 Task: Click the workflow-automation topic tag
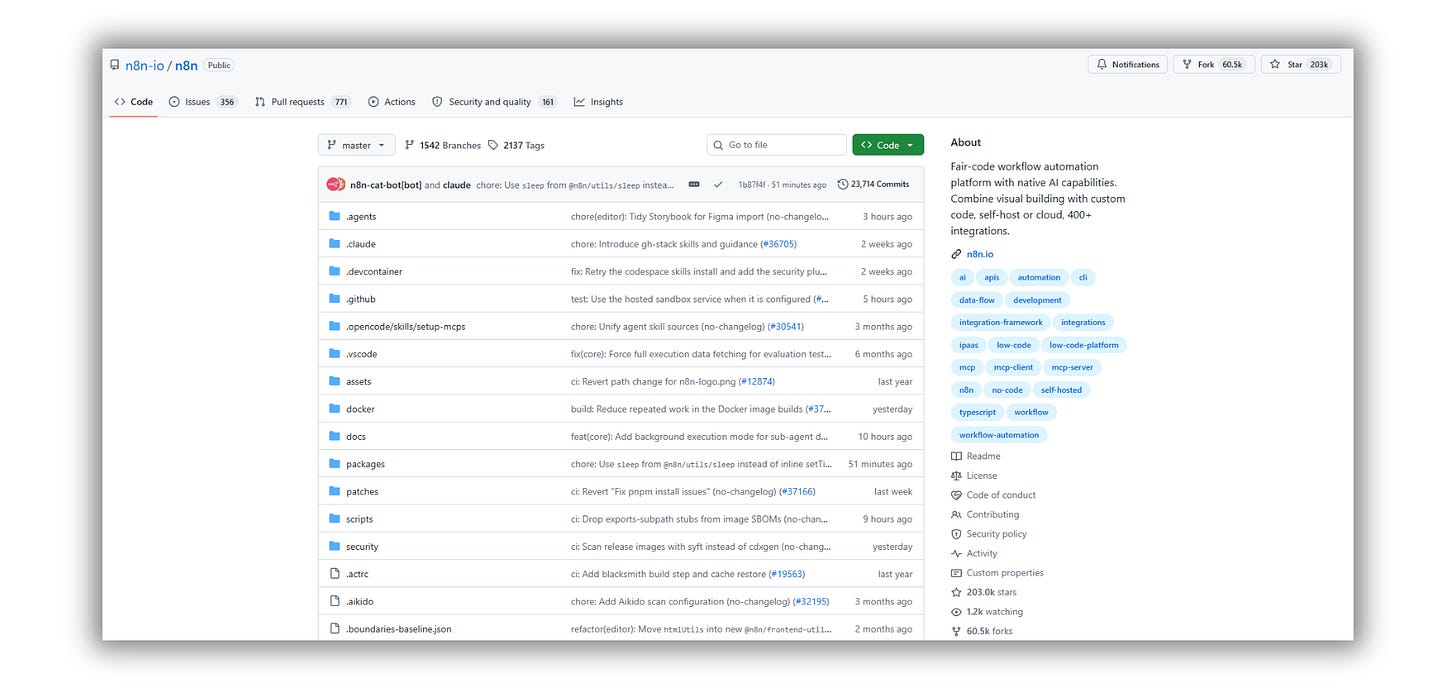(x=999, y=435)
